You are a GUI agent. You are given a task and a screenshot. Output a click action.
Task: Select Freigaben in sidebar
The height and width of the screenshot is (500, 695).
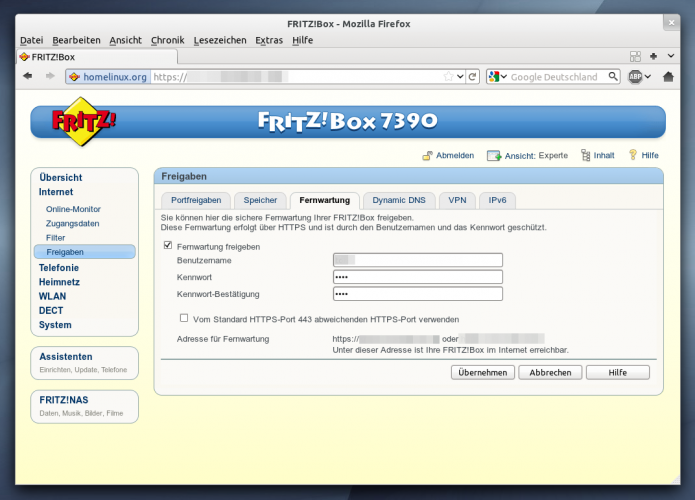point(85,252)
